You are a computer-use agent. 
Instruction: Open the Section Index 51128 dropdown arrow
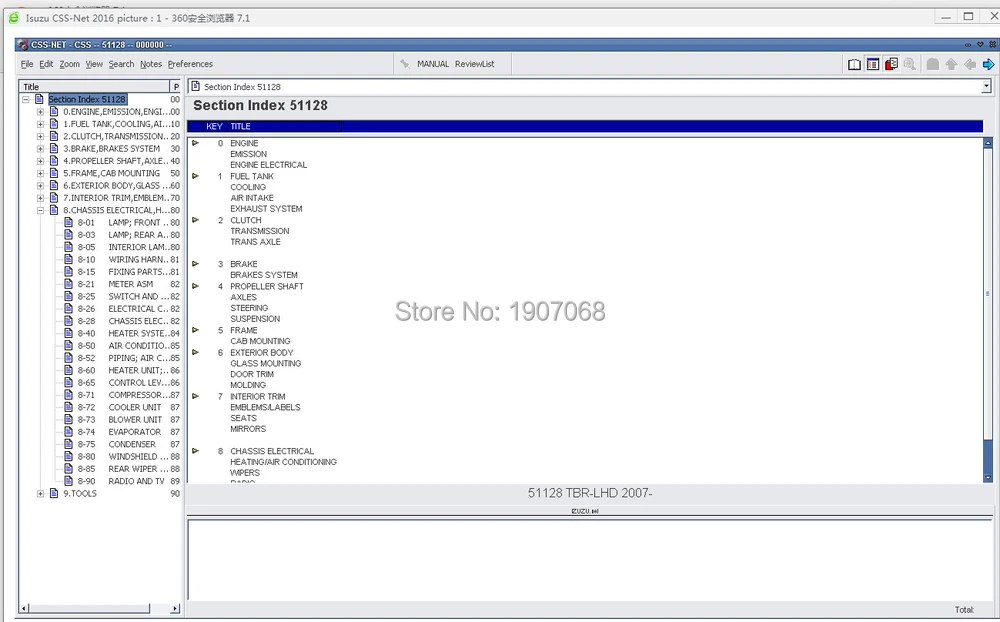point(986,86)
